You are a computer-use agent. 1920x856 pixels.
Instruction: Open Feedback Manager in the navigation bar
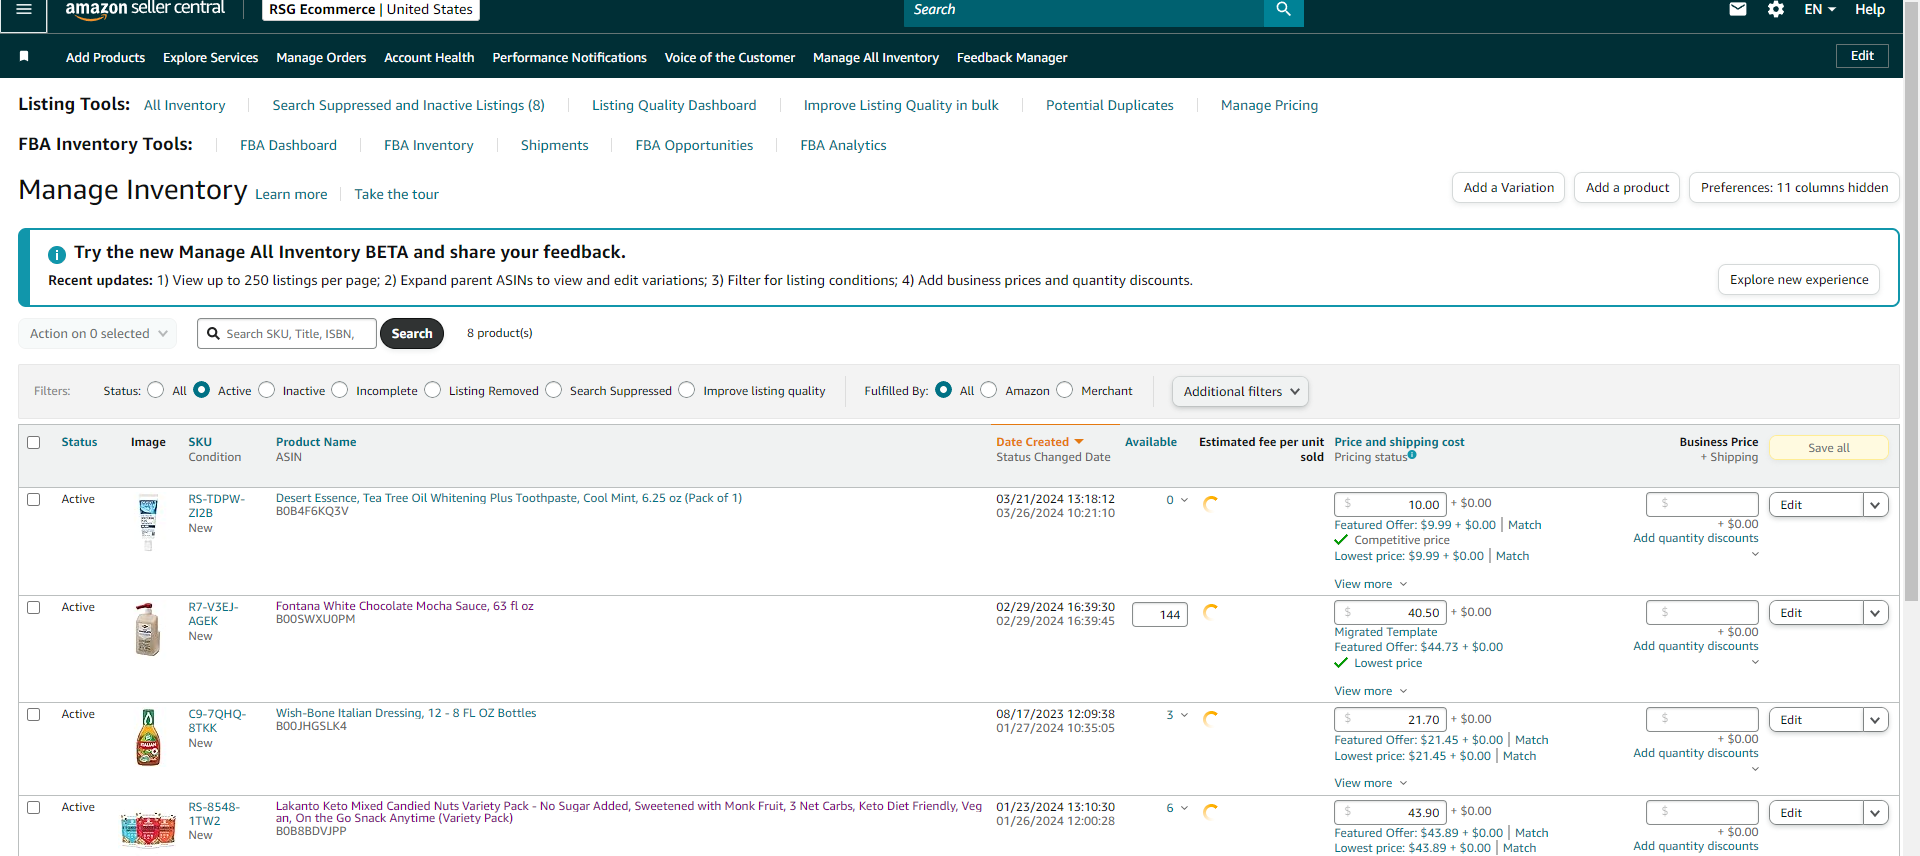point(1012,58)
